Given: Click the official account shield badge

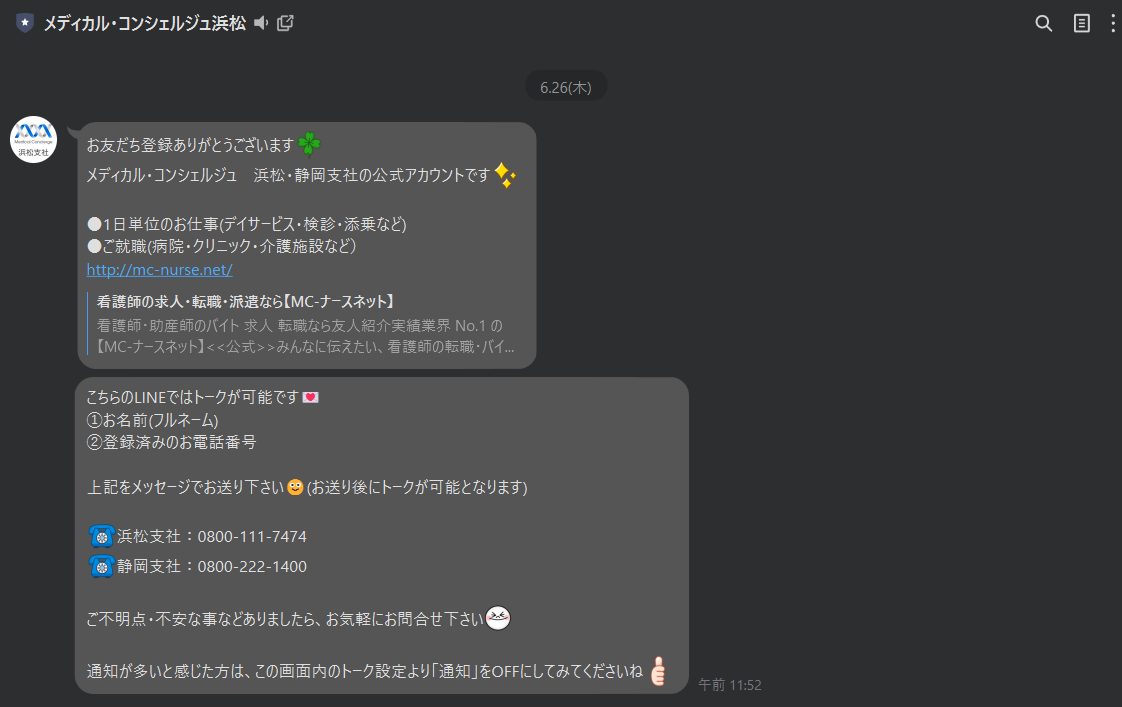Looking at the screenshot, I should click(25, 23).
